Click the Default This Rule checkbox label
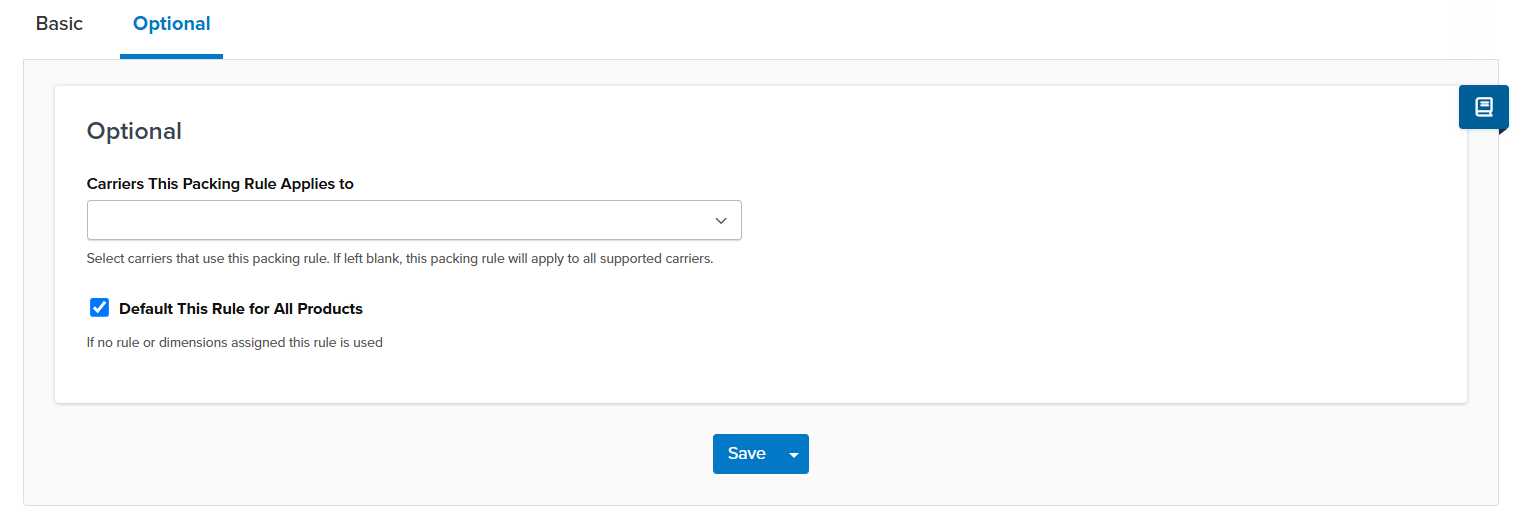This screenshot has width=1513, height=518. 240,309
